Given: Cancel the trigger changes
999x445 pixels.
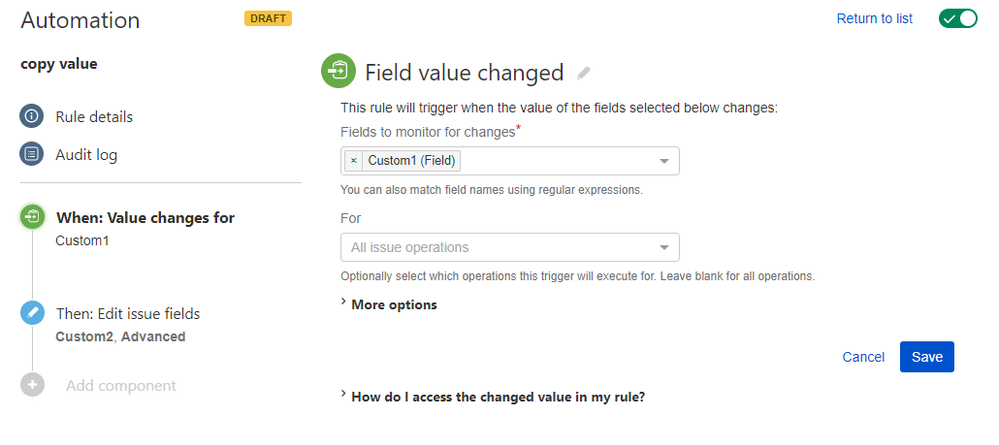Looking at the screenshot, I should coord(863,357).
